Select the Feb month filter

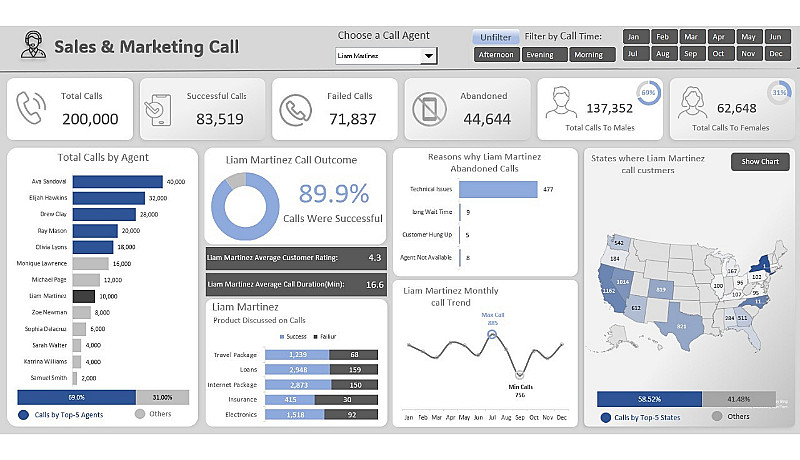(x=664, y=37)
